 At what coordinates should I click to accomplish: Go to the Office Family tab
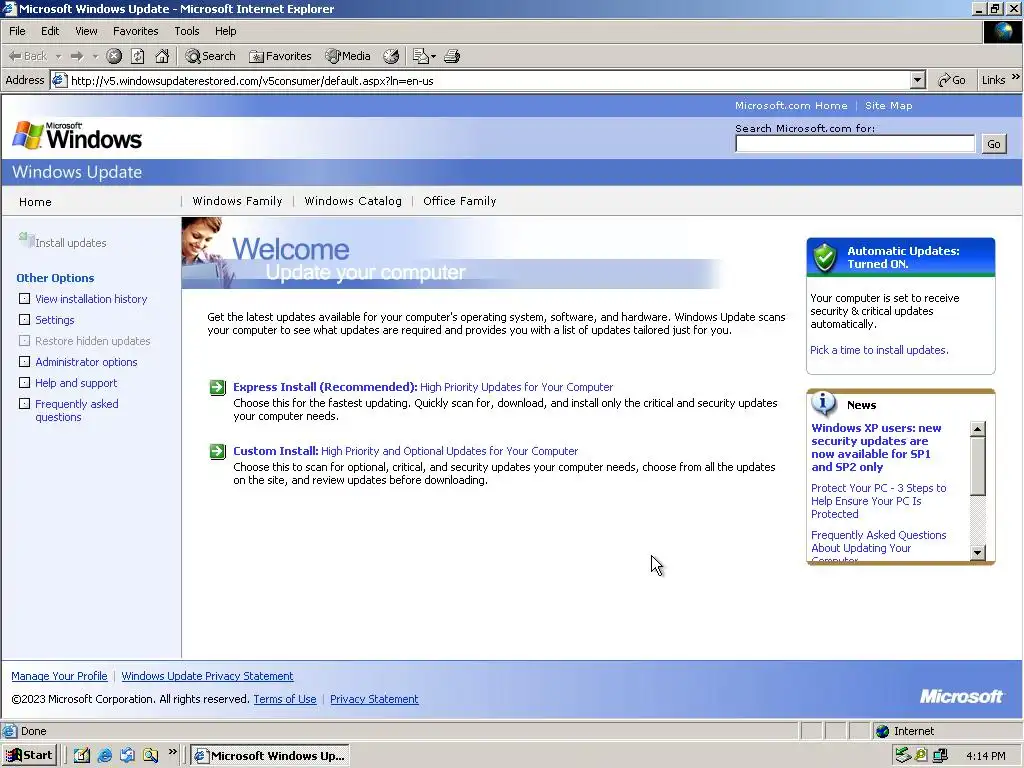[460, 201]
